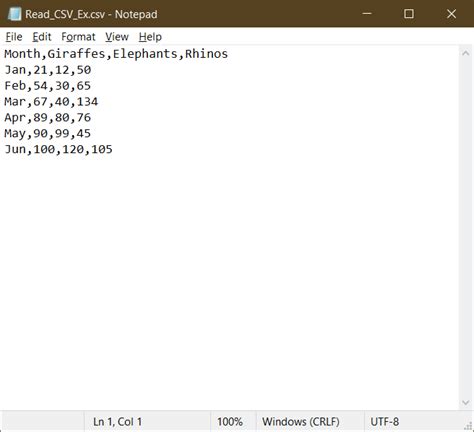This screenshot has width=474, height=432.
Task: Click the line Apr,89,80,76
Action: [48, 117]
